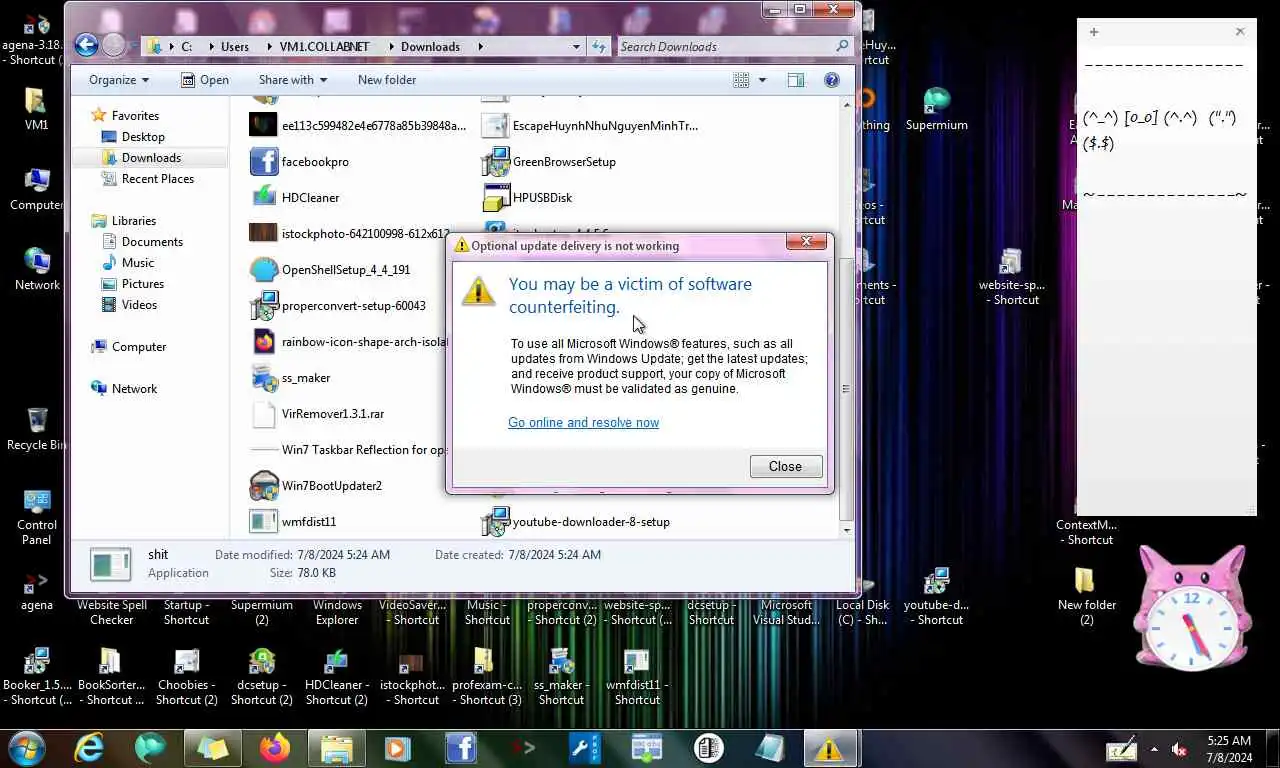The image size is (1280, 768).
Task: Select the New folder (2) desktop icon
Action: [x=1087, y=595]
